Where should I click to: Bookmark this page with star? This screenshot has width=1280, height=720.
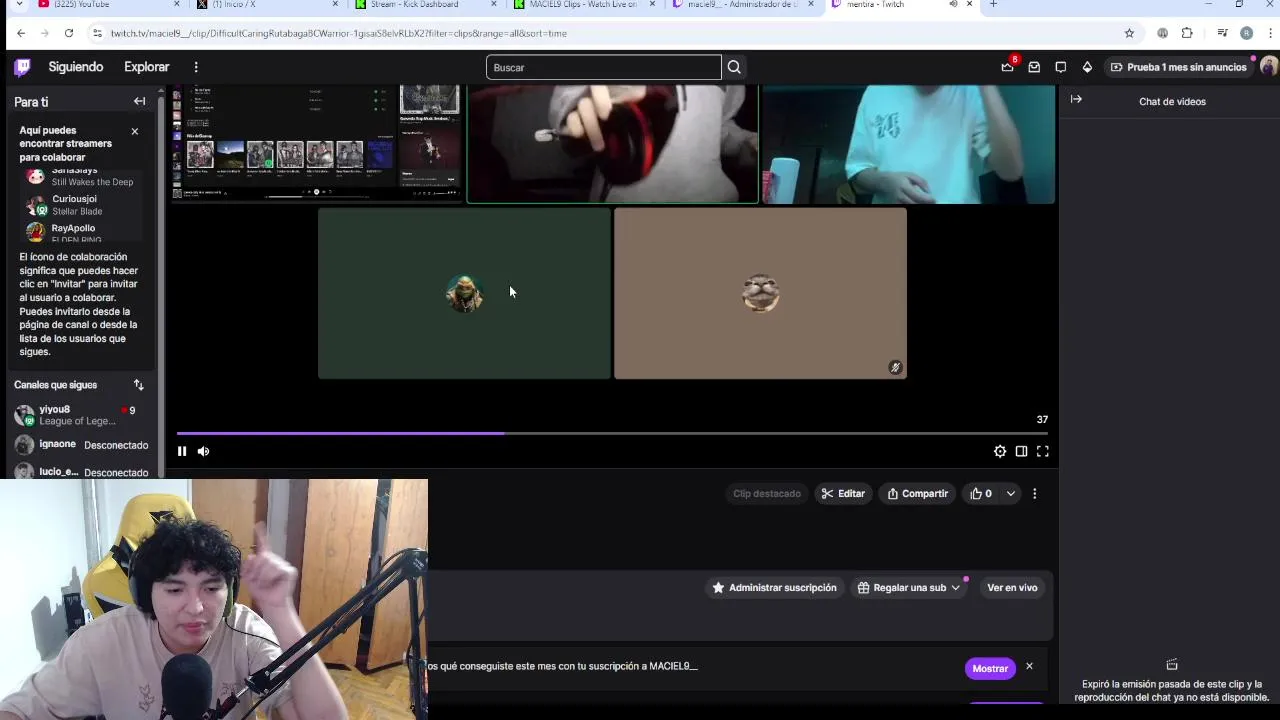click(x=1129, y=33)
